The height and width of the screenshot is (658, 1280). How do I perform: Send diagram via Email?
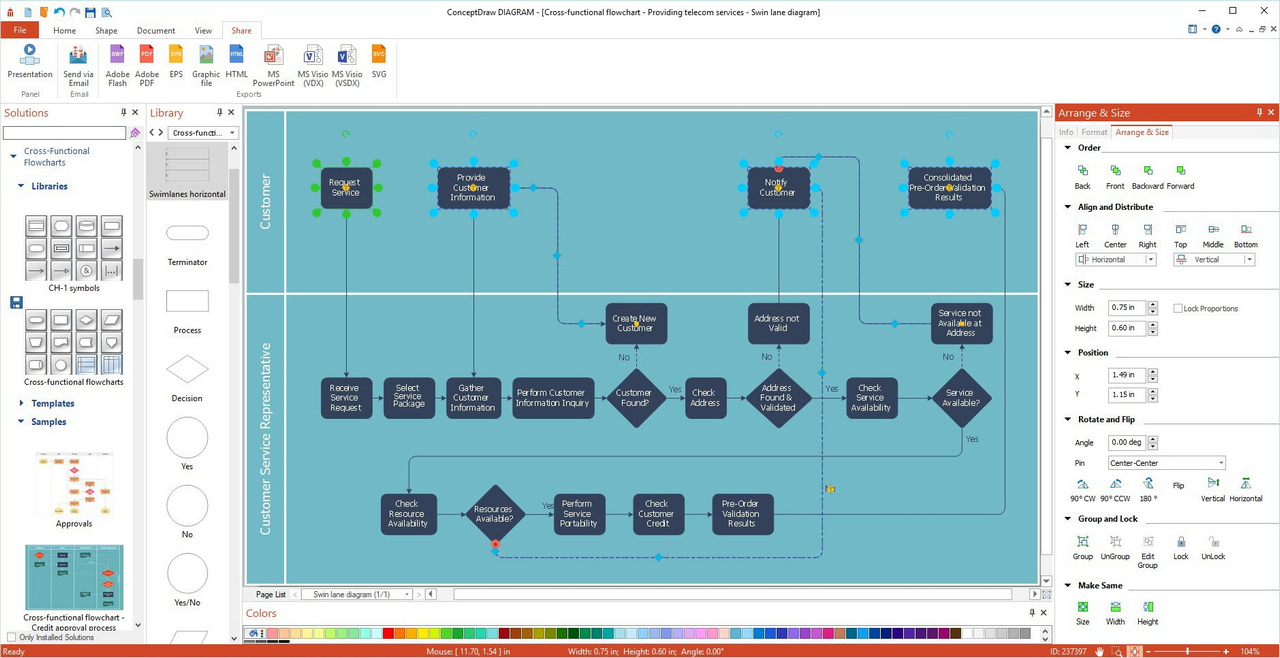point(78,66)
